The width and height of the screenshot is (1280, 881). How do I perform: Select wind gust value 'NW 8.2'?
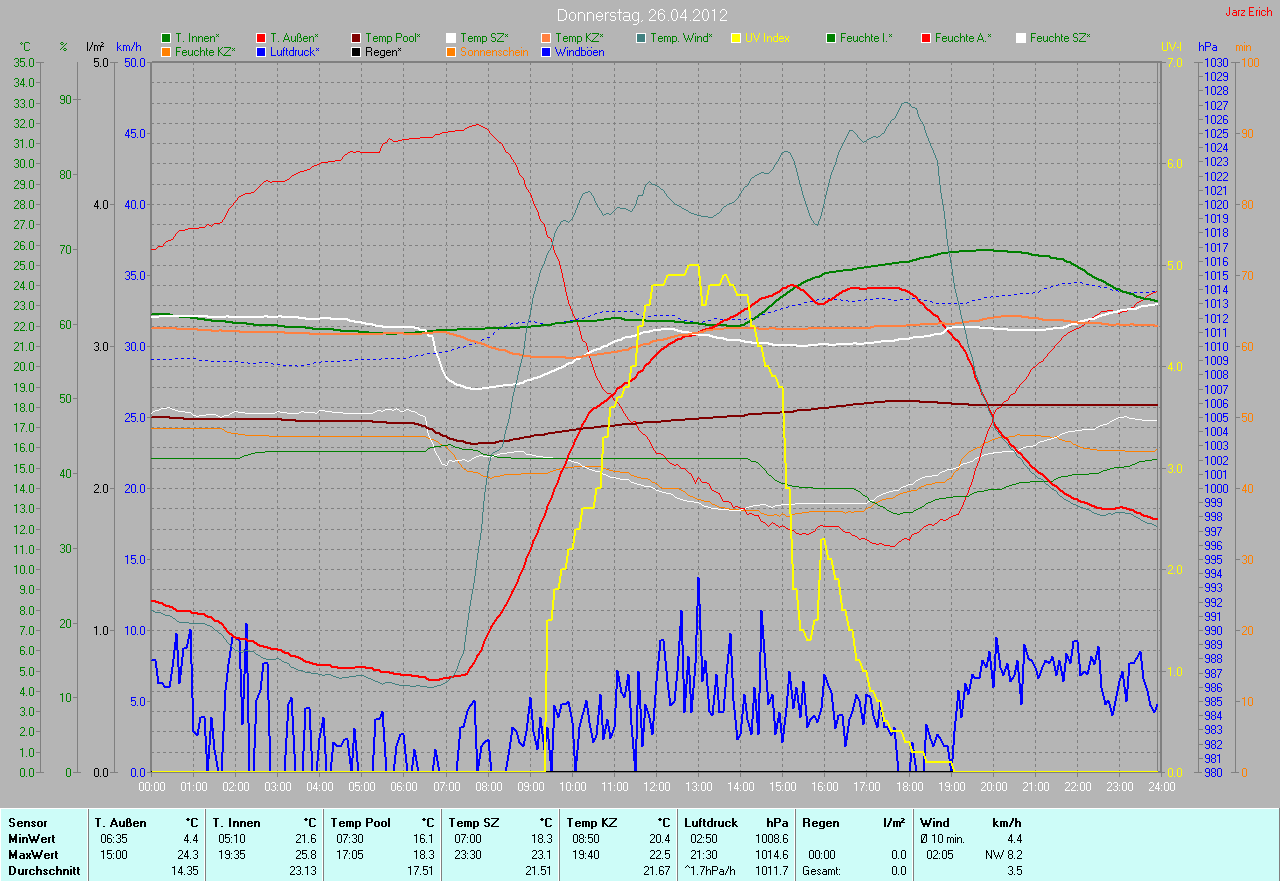(x=1004, y=855)
